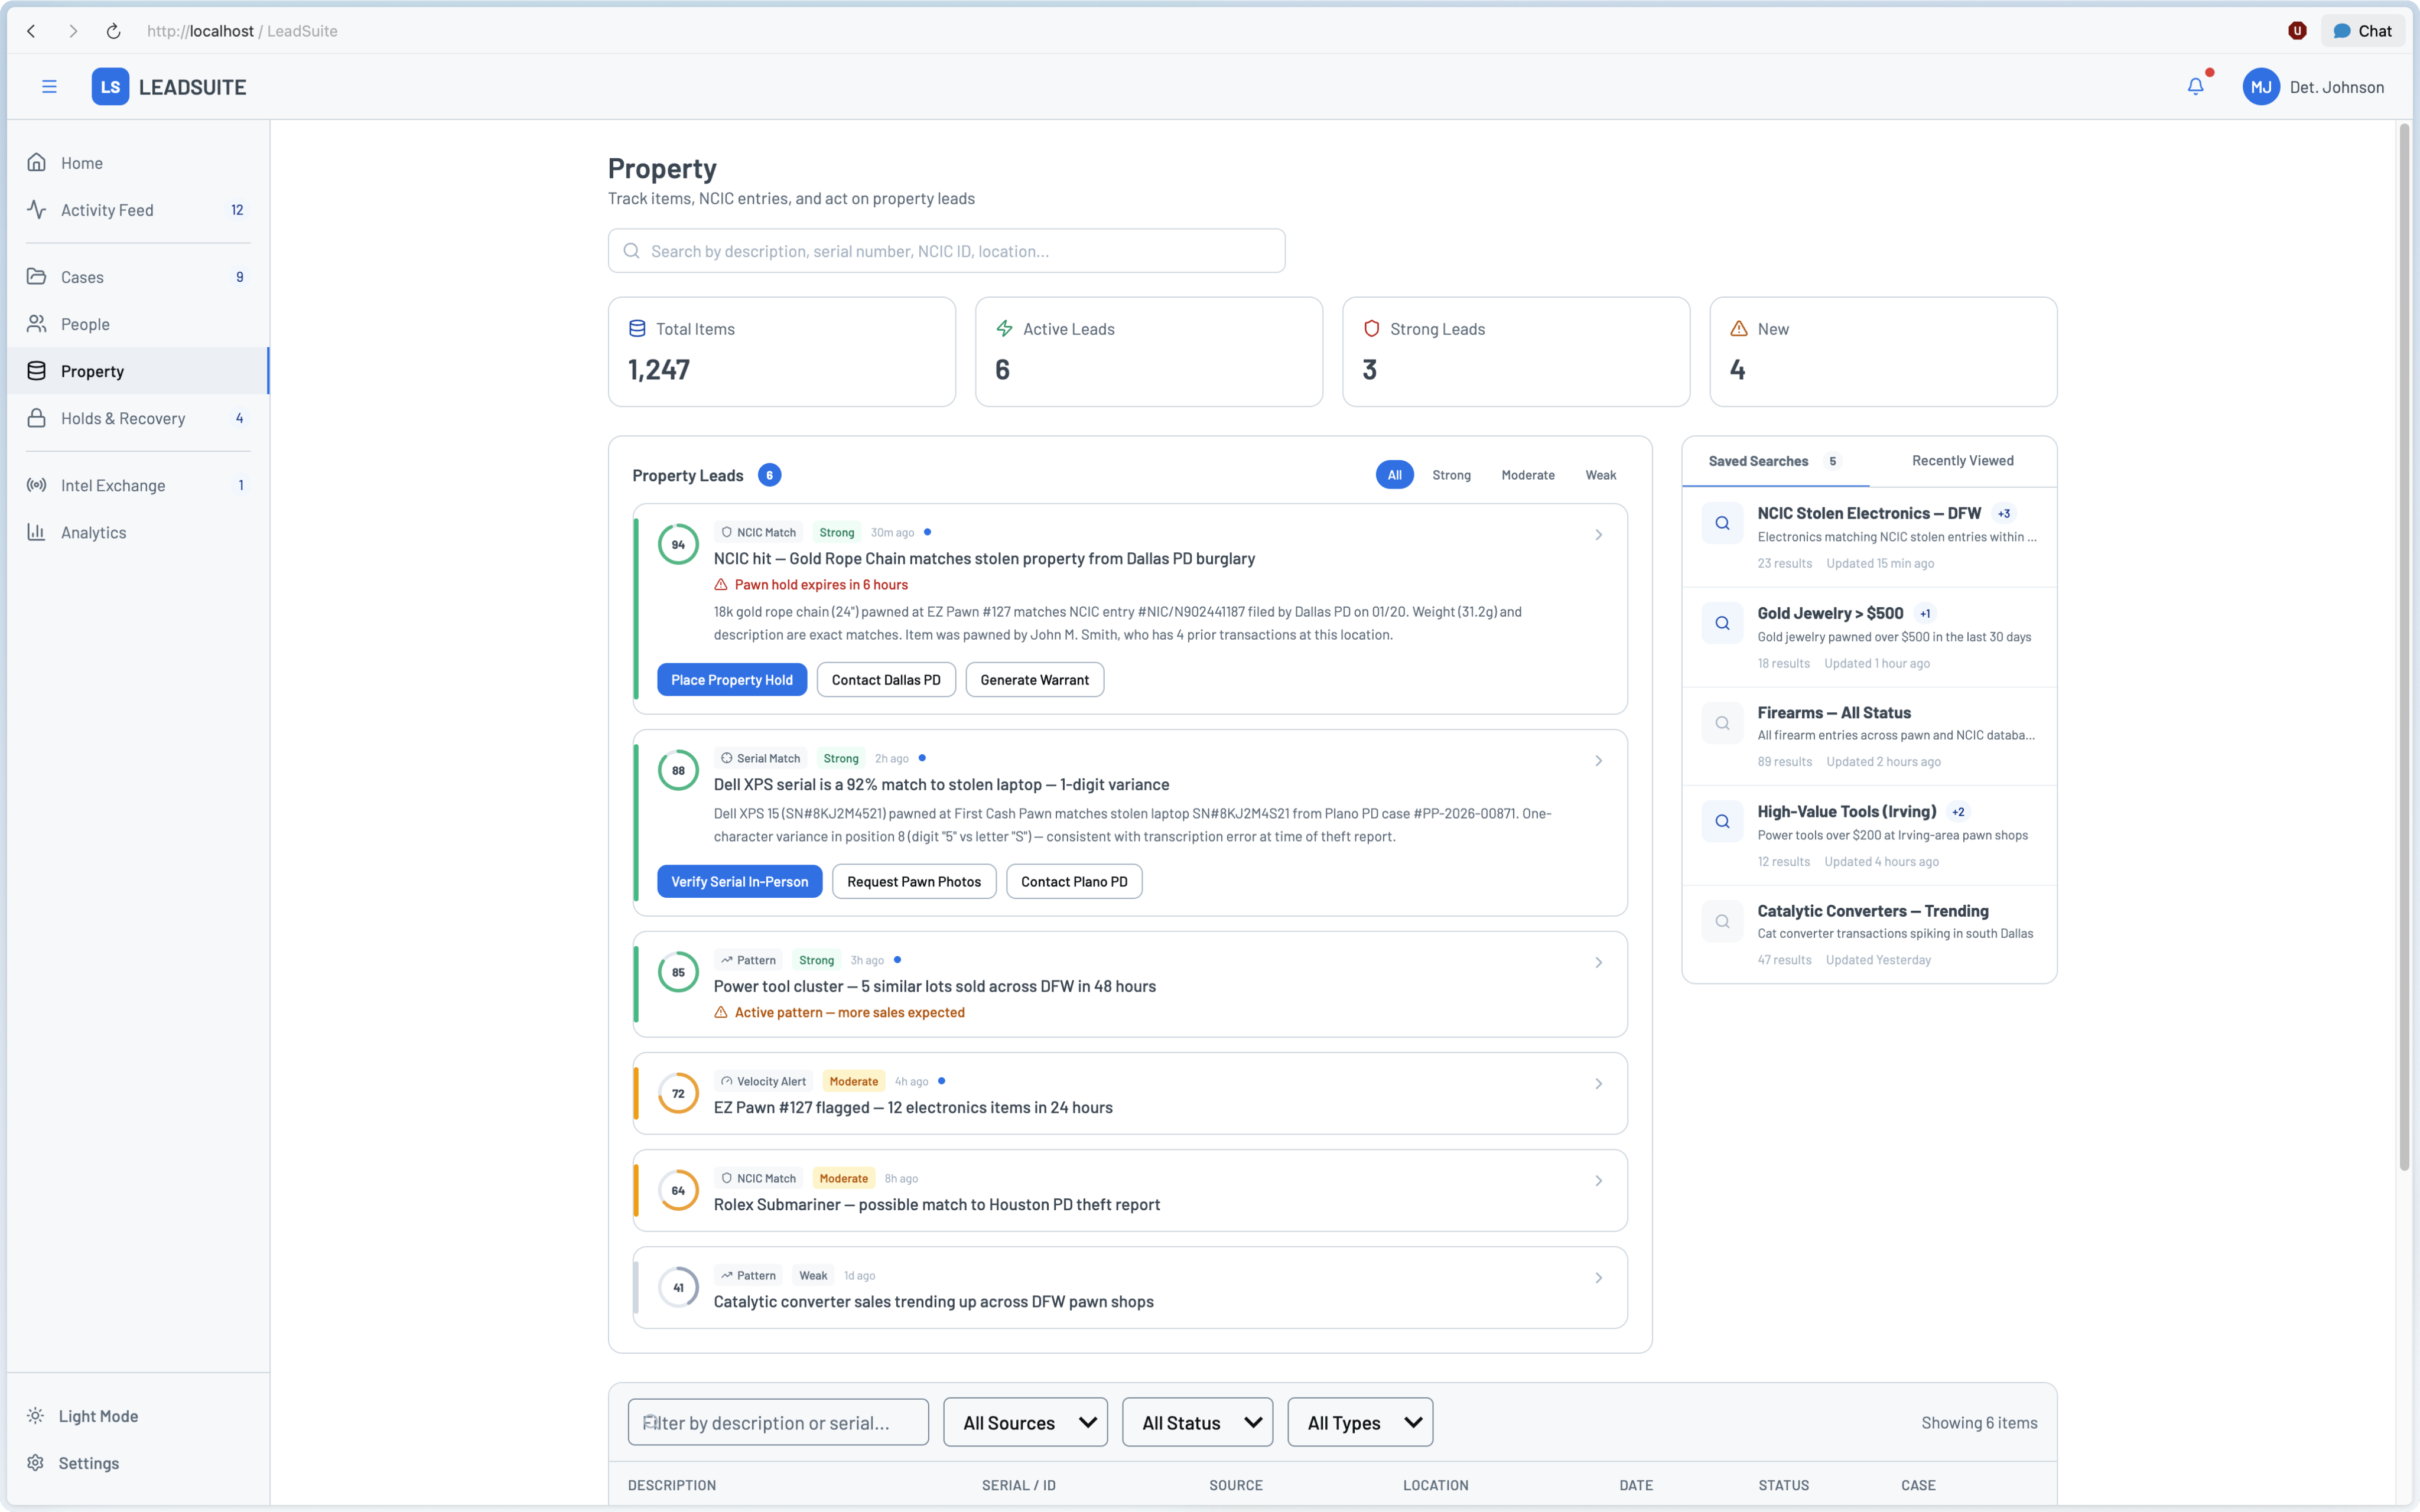Reload the page using the browser refresh icon
Screen dimensions: 2420x1512
tap(114, 31)
